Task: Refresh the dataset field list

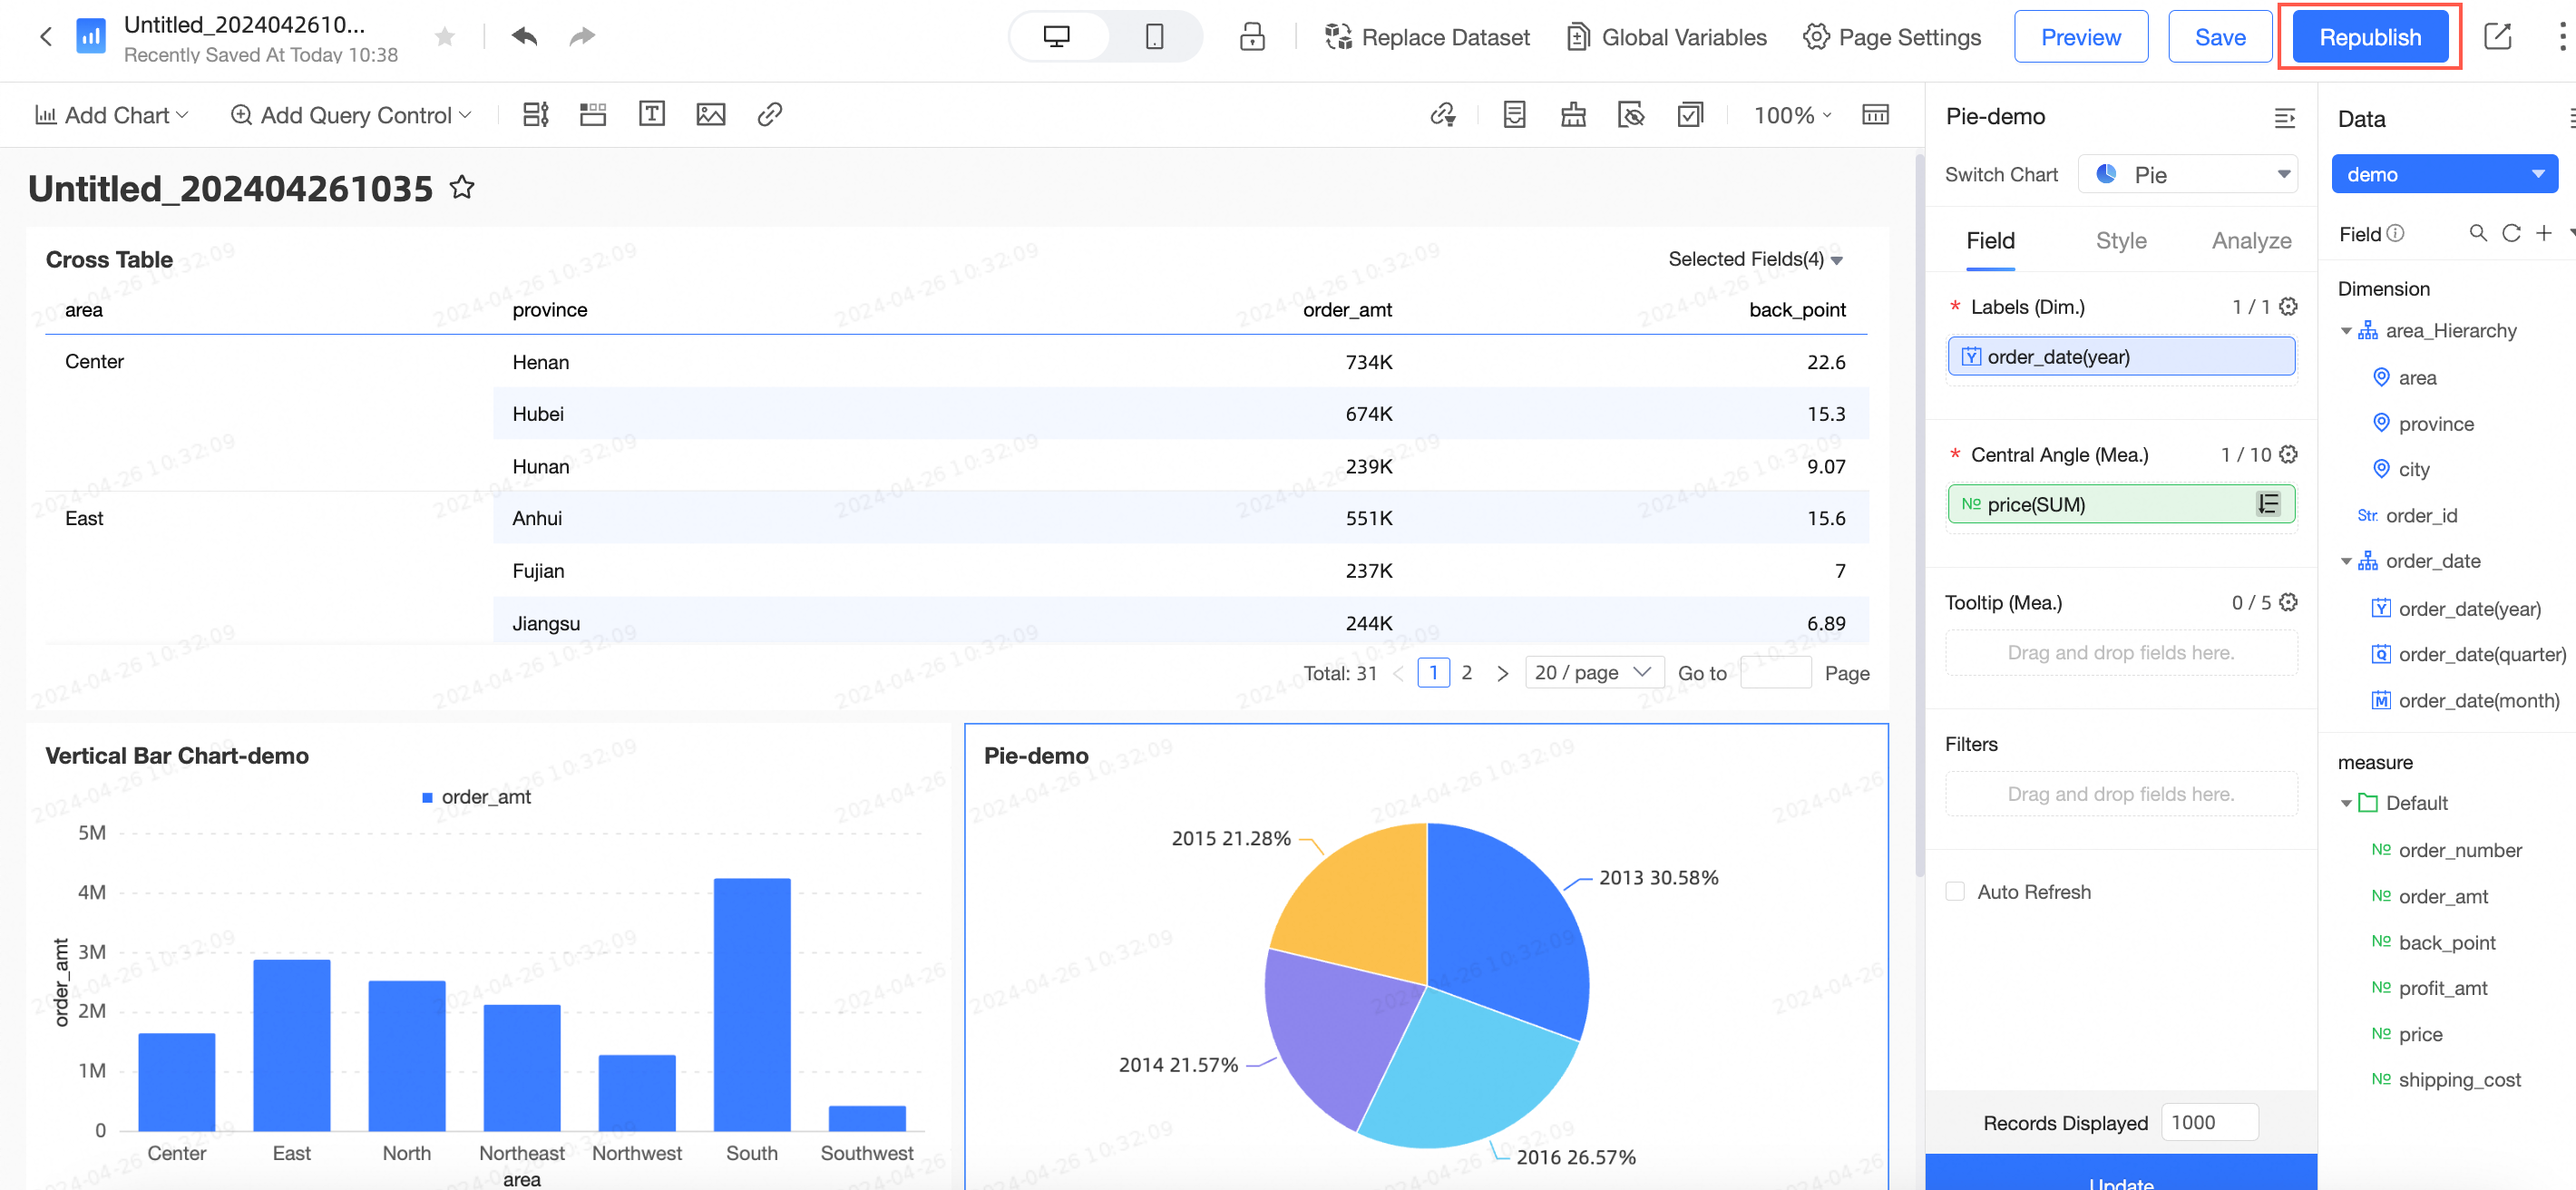Action: click(2510, 233)
